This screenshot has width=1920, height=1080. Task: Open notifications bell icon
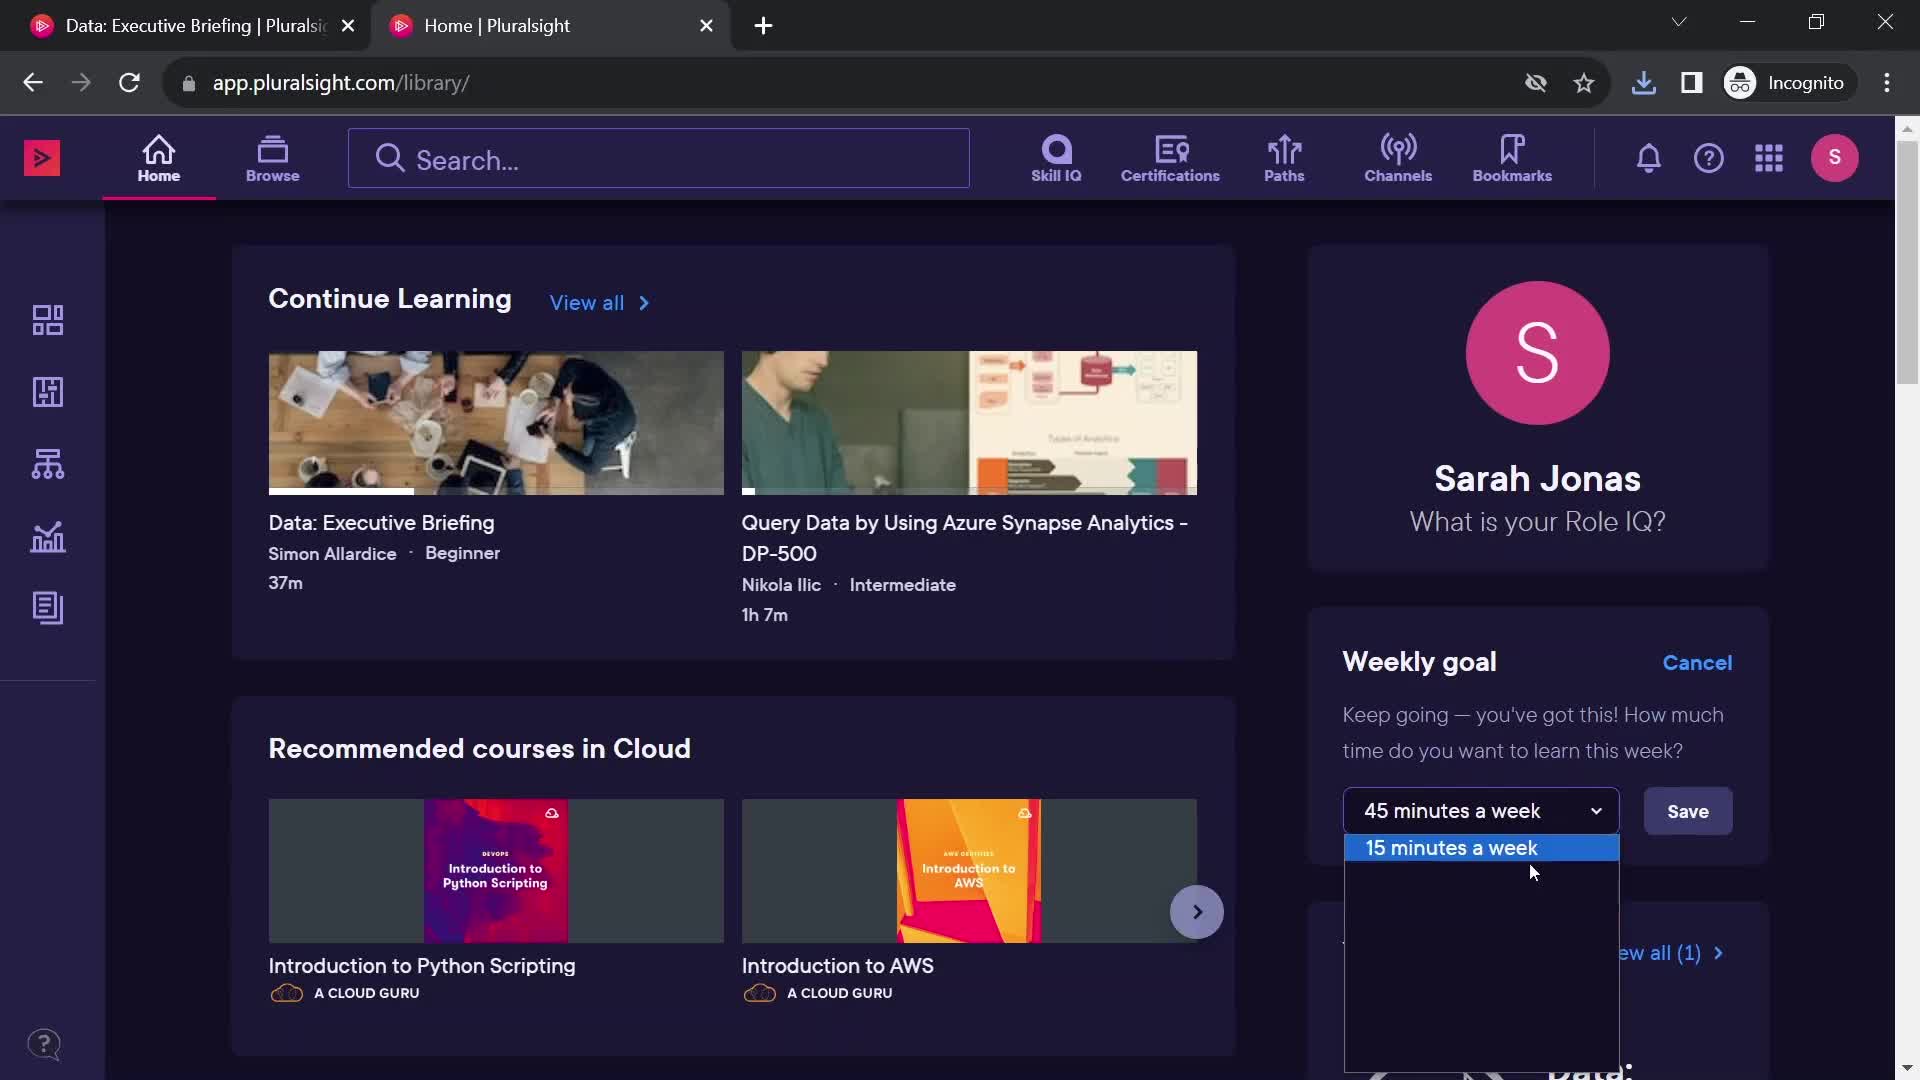(x=1649, y=158)
